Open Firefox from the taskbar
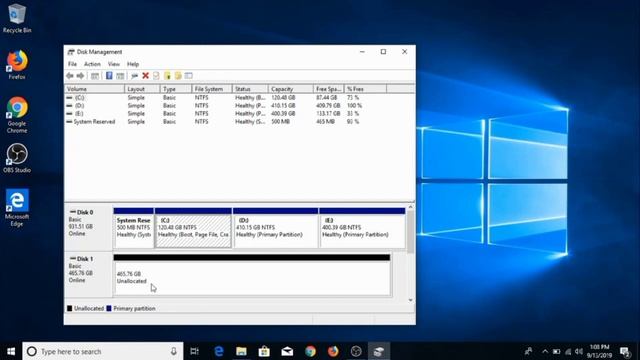 coord(333,351)
